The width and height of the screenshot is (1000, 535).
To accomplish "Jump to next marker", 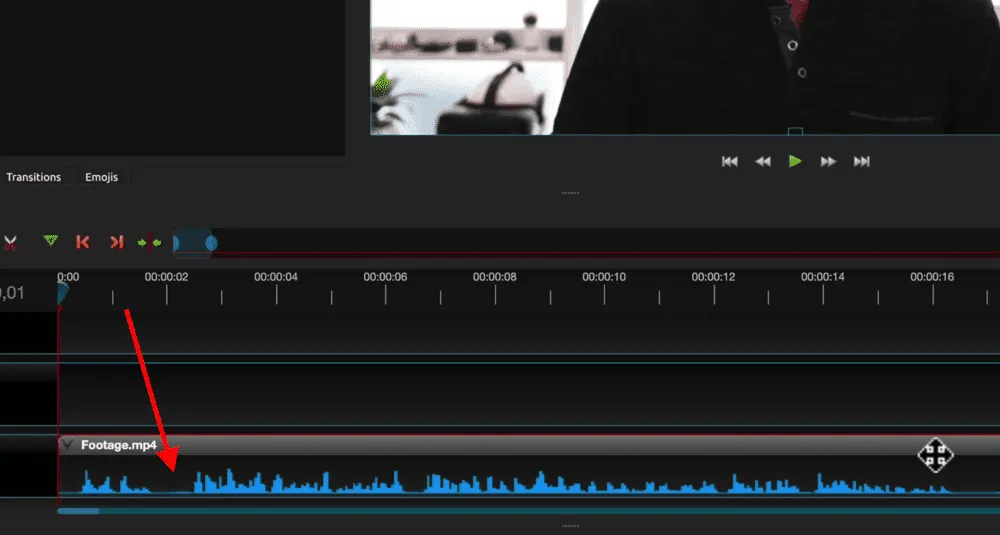I will (x=116, y=242).
